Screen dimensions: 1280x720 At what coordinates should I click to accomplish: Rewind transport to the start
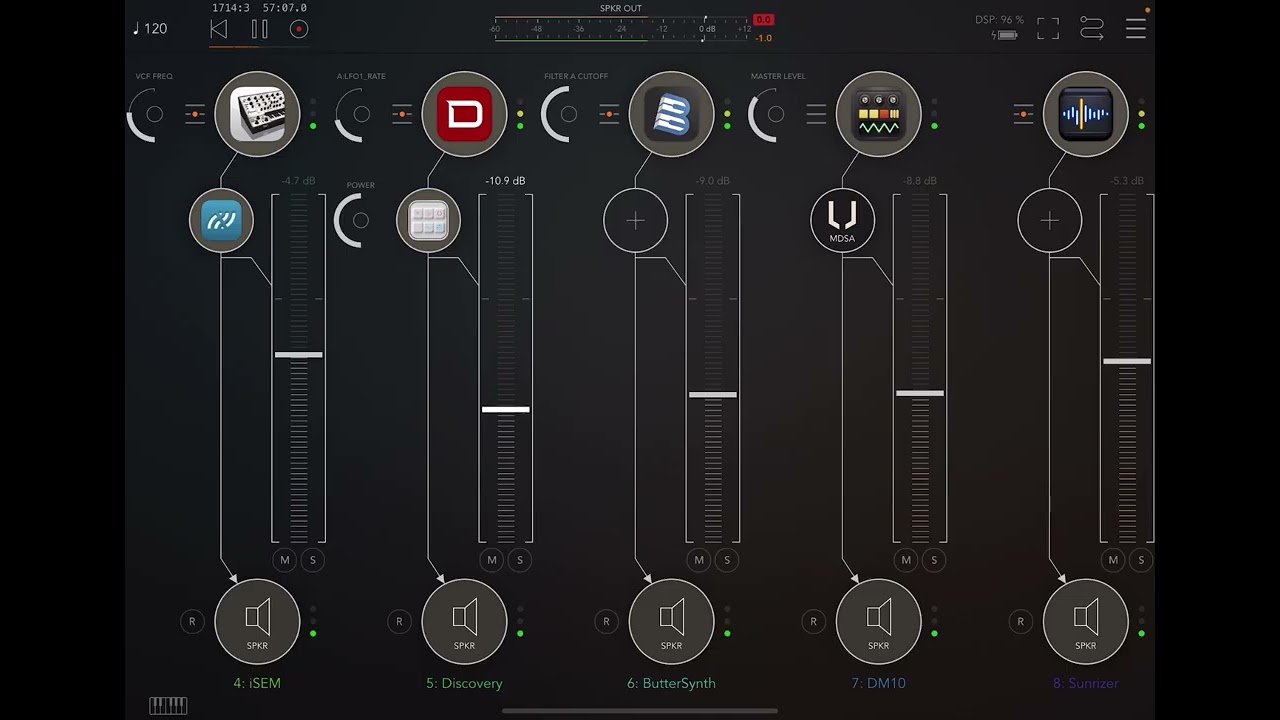[x=219, y=29]
